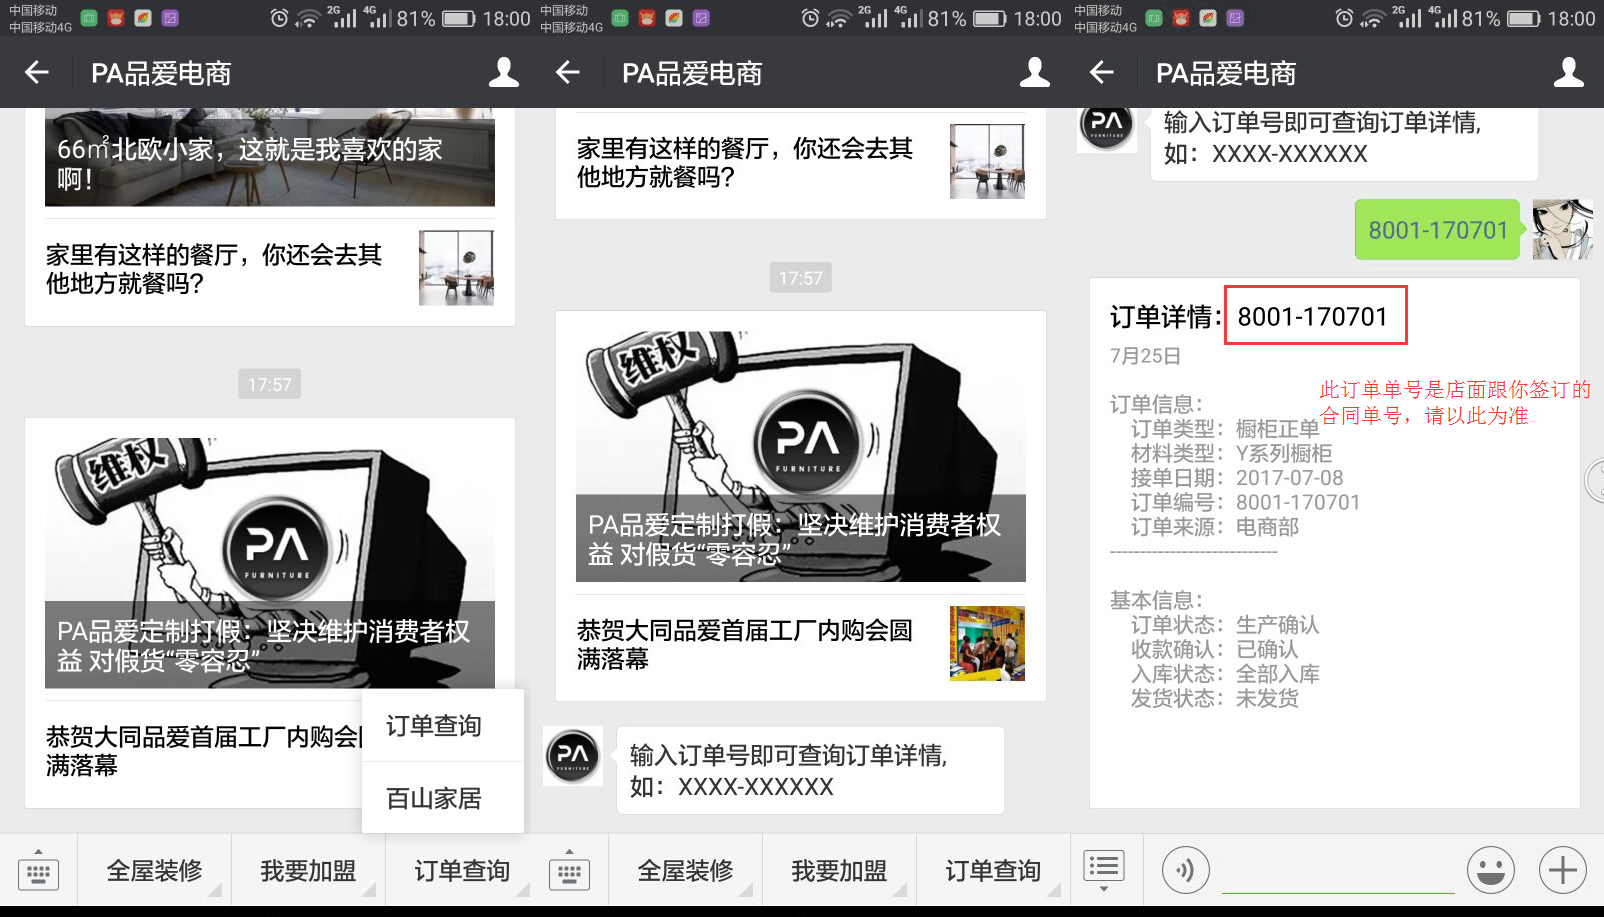Open 我要加盟 menu in left screen
Screen dimensions: 1604x917
[309, 871]
